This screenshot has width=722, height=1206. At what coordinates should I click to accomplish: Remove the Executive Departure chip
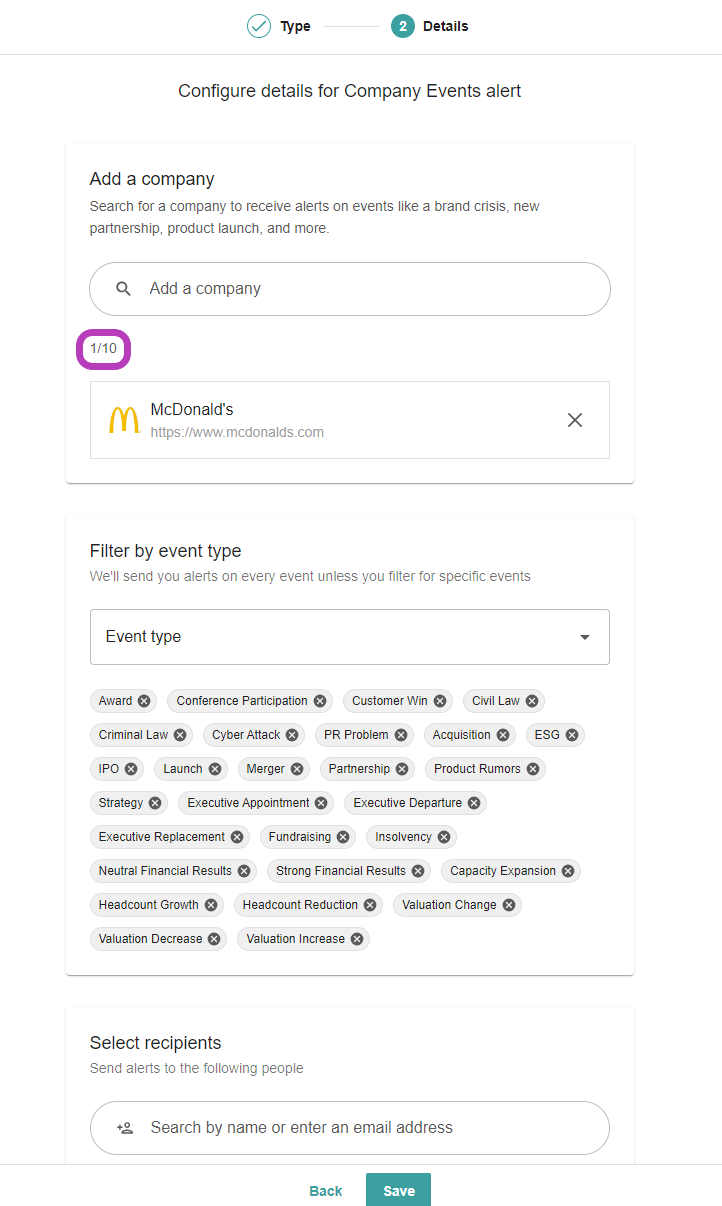click(474, 803)
